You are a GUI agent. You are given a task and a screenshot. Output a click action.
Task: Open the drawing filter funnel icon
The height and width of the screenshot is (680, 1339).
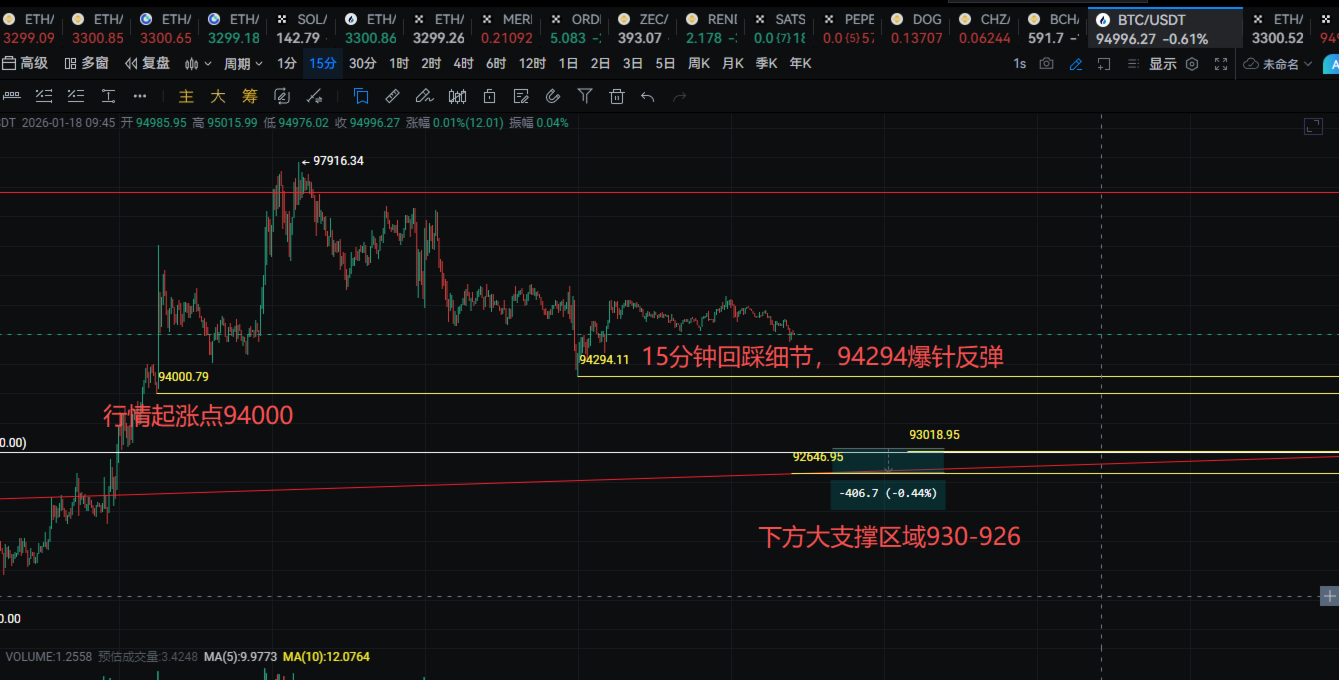click(x=585, y=96)
